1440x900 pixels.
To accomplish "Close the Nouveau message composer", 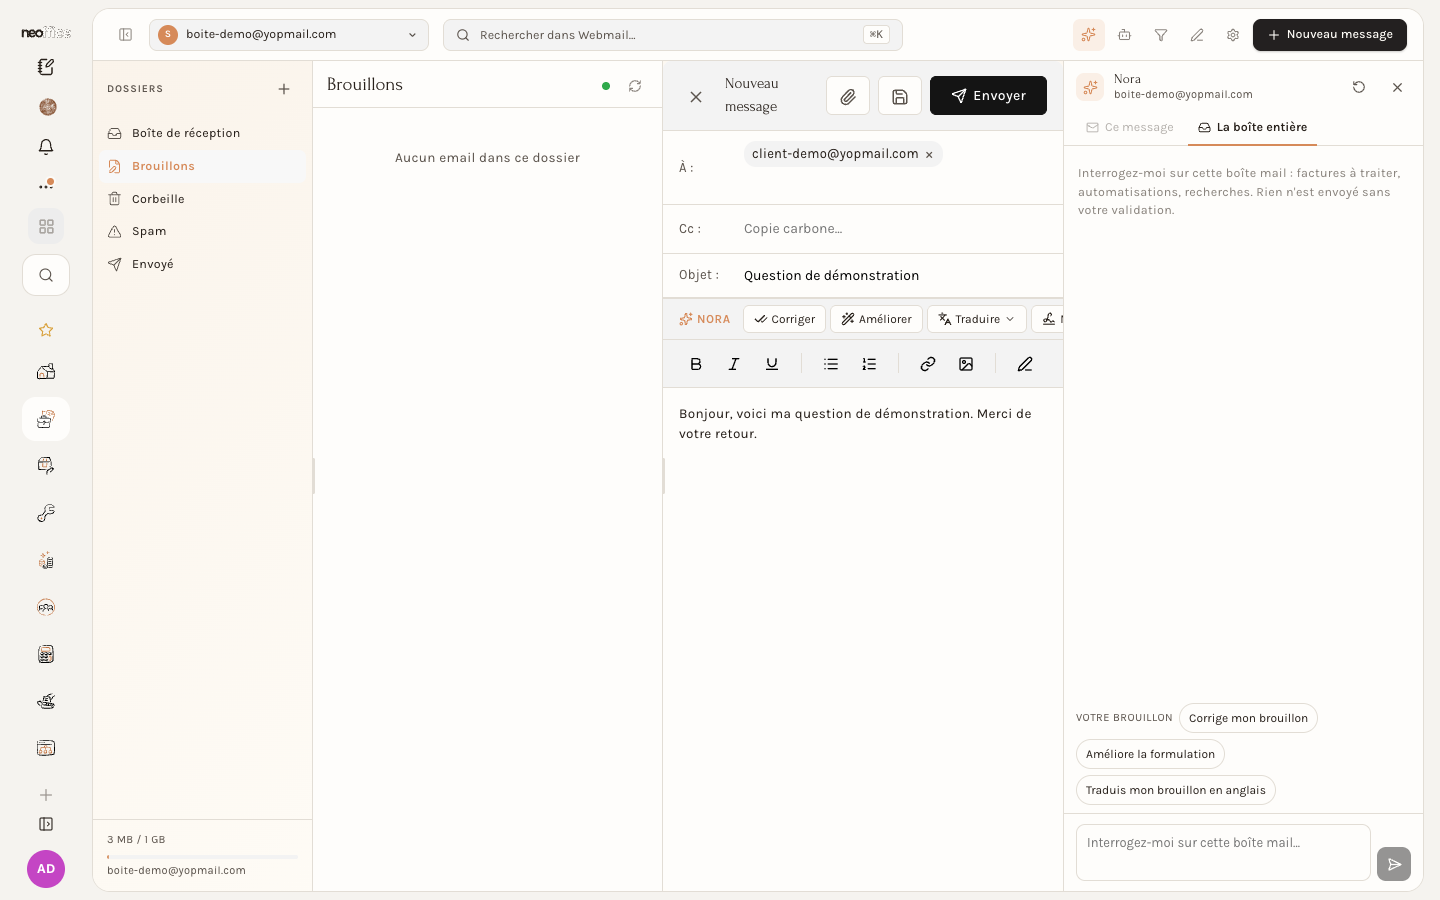I will (696, 97).
